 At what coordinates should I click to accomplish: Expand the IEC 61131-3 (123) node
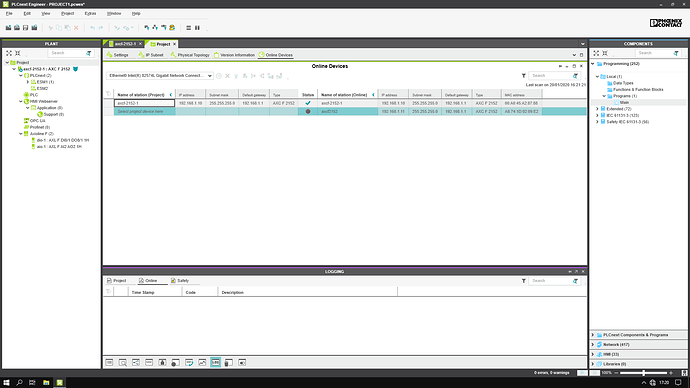point(597,115)
